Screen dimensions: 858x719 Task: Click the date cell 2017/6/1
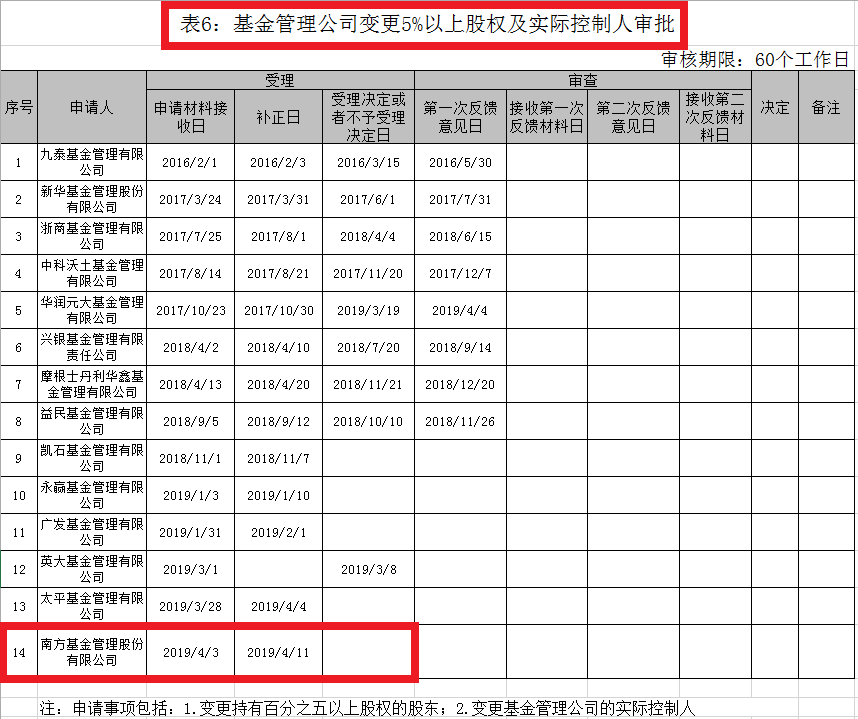[368, 199]
